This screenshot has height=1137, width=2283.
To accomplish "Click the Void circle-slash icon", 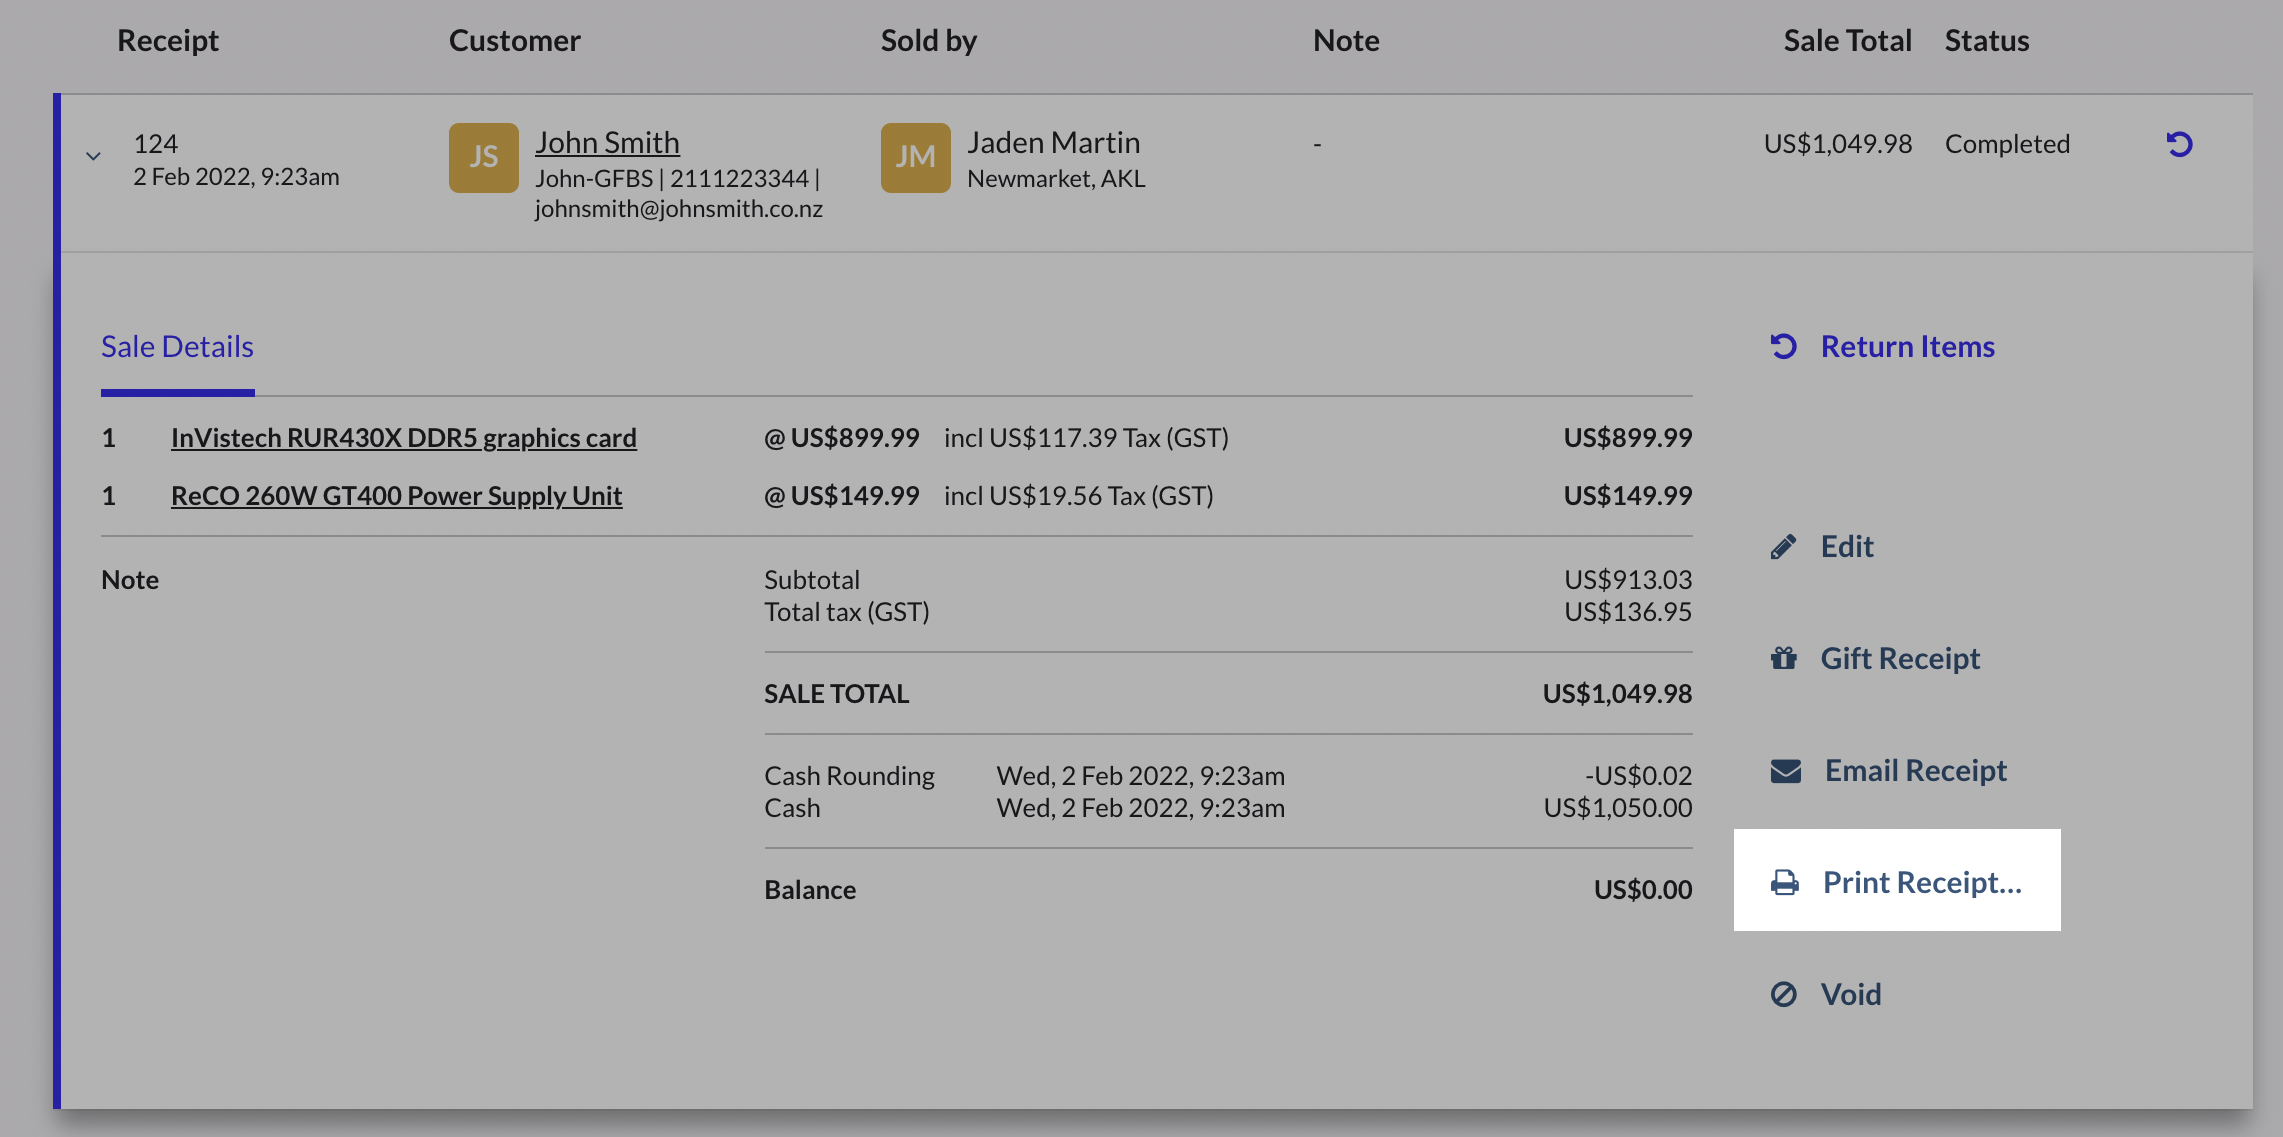I will 1783,994.
